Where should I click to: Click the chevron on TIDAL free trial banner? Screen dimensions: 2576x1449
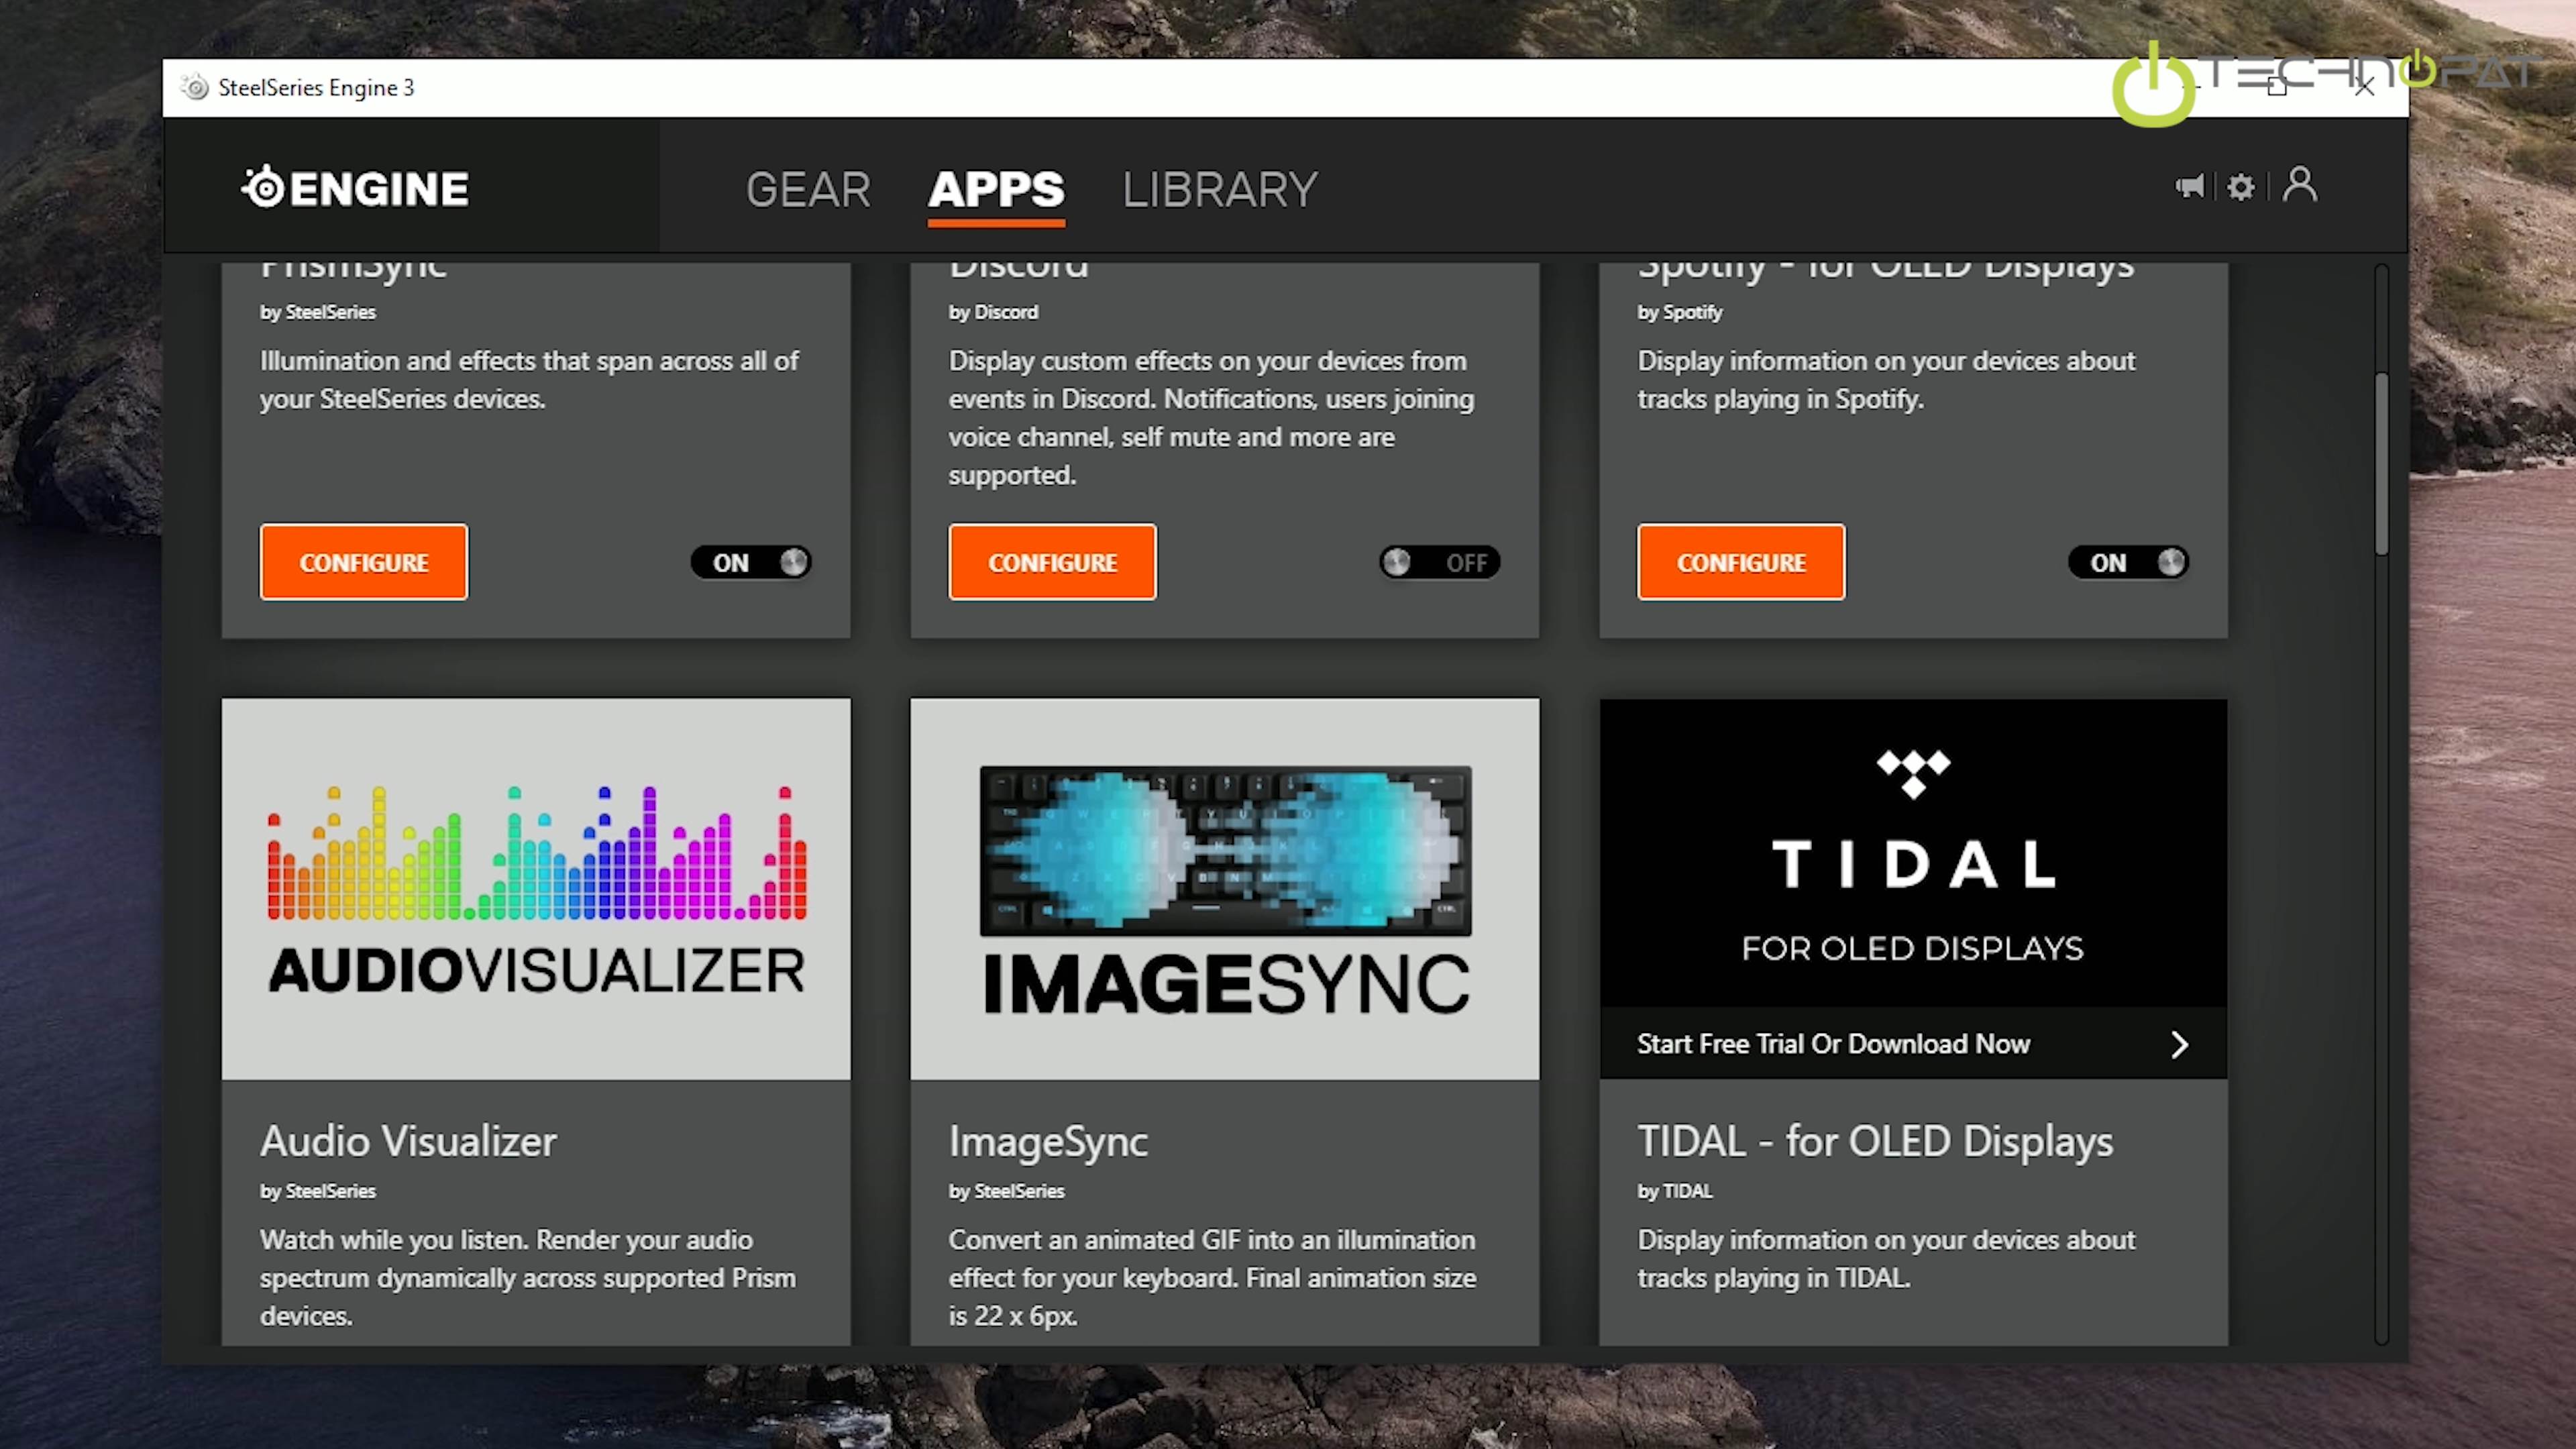click(2180, 1044)
